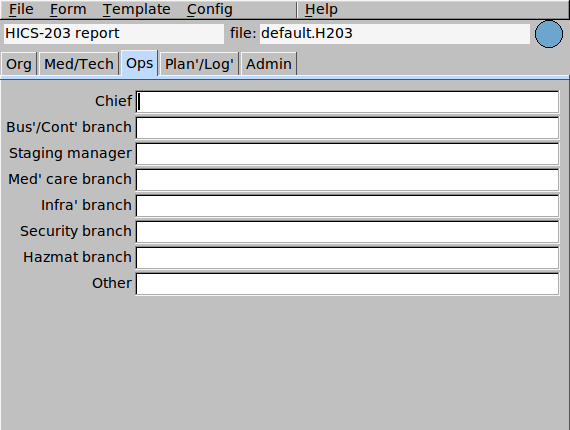Click the HICS-203 report title field
570x430 pixels.
(114, 34)
